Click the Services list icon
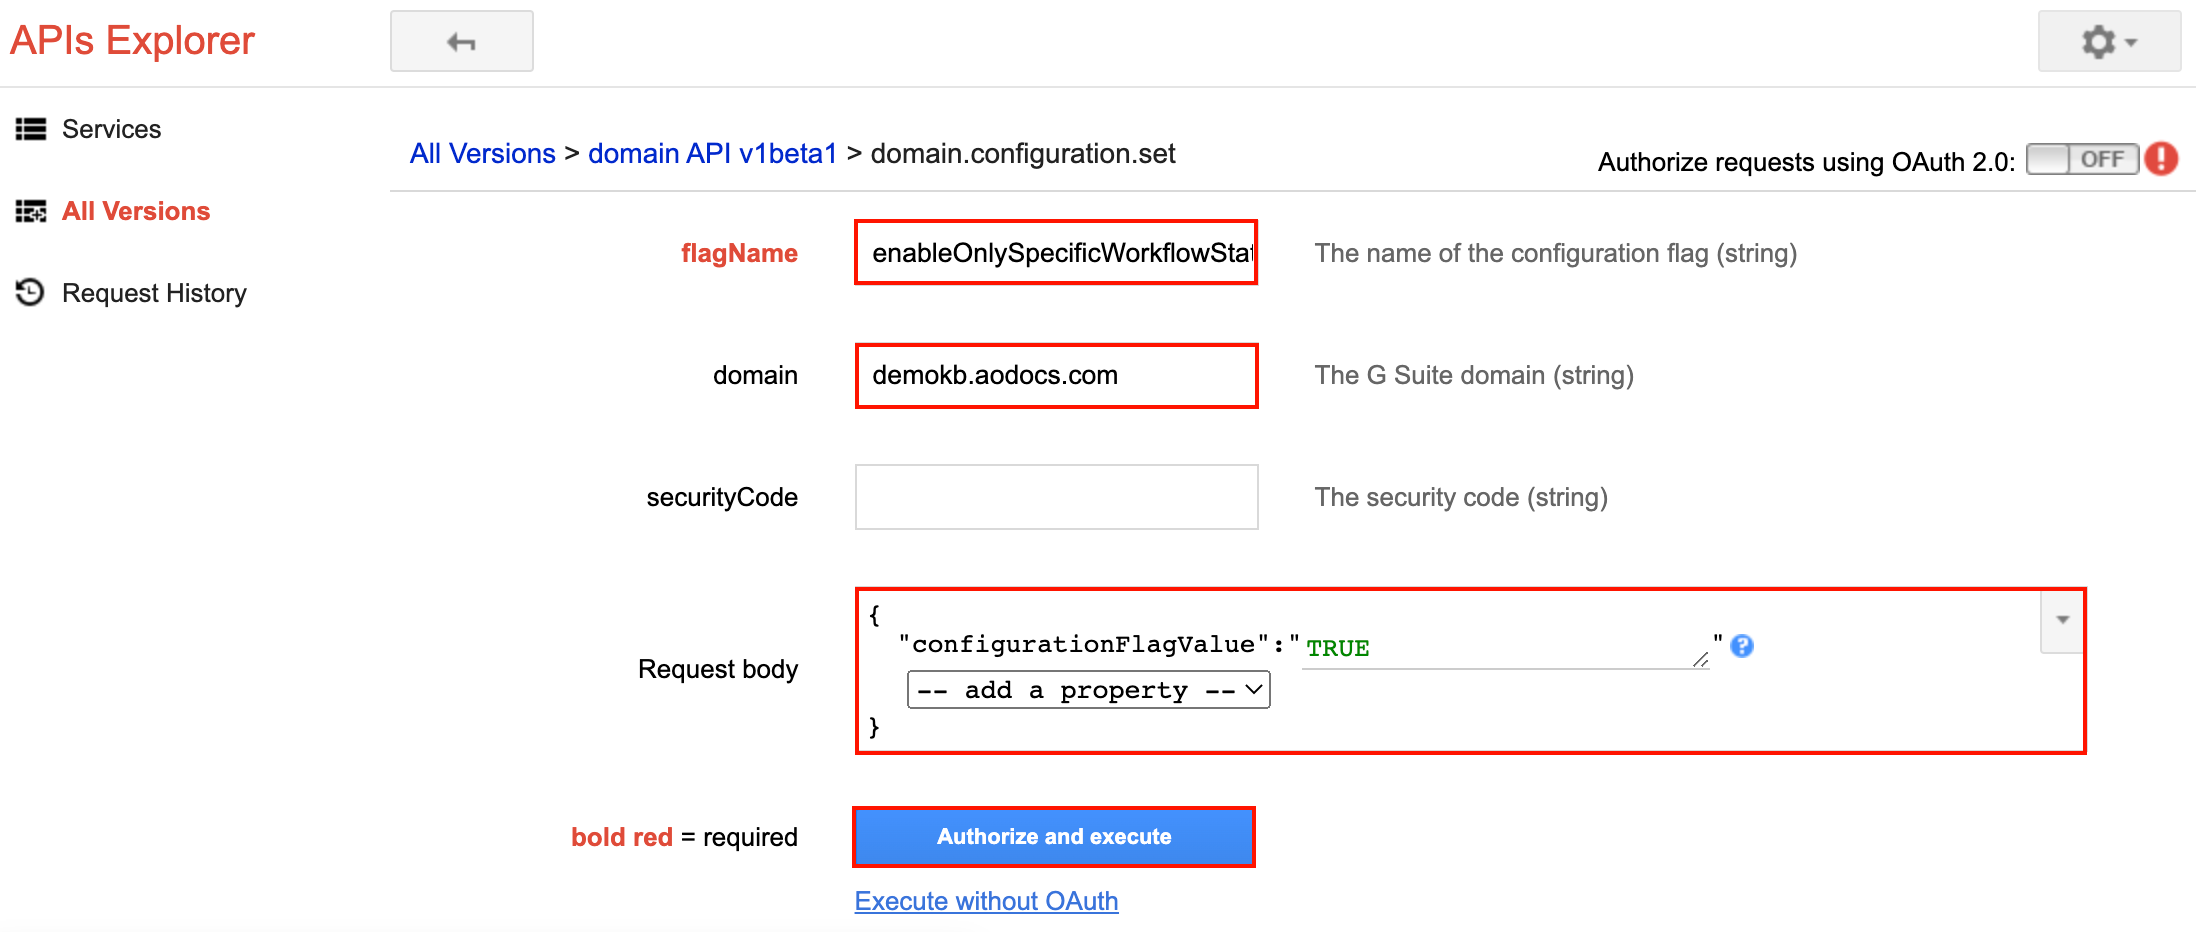2196x933 pixels. click(x=31, y=129)
